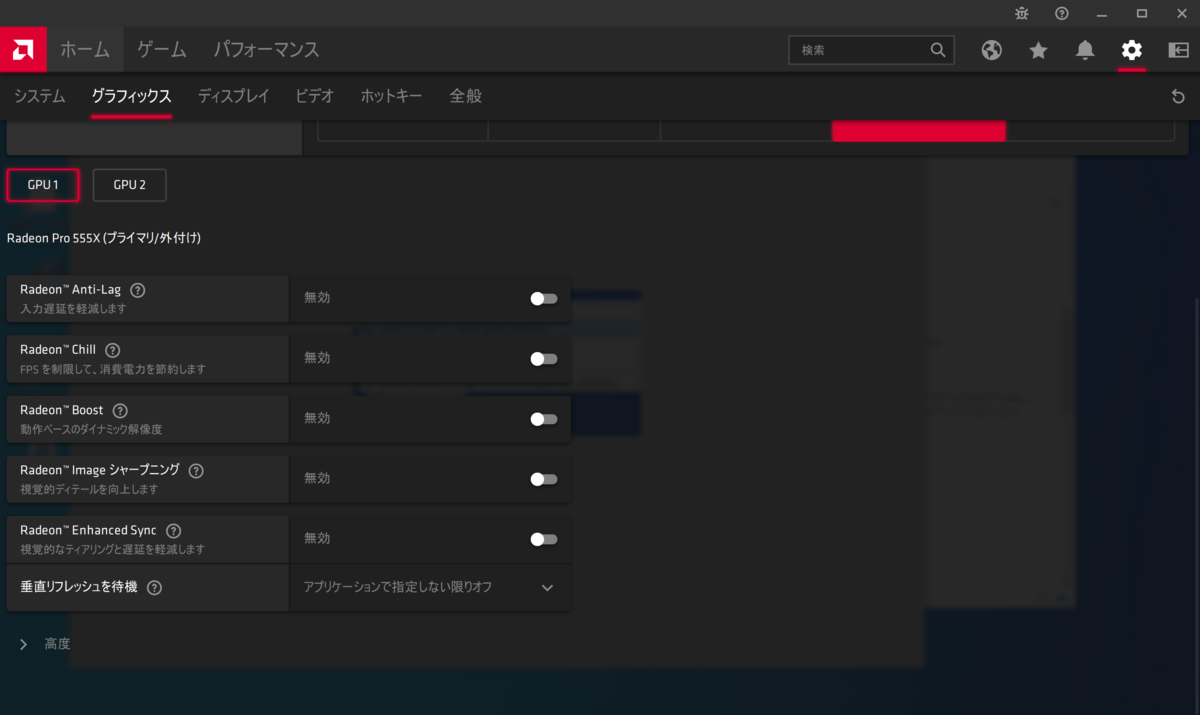Click the favorites star icon
The height and width of the screenshot is (715, 1200).
[1038, 49]
